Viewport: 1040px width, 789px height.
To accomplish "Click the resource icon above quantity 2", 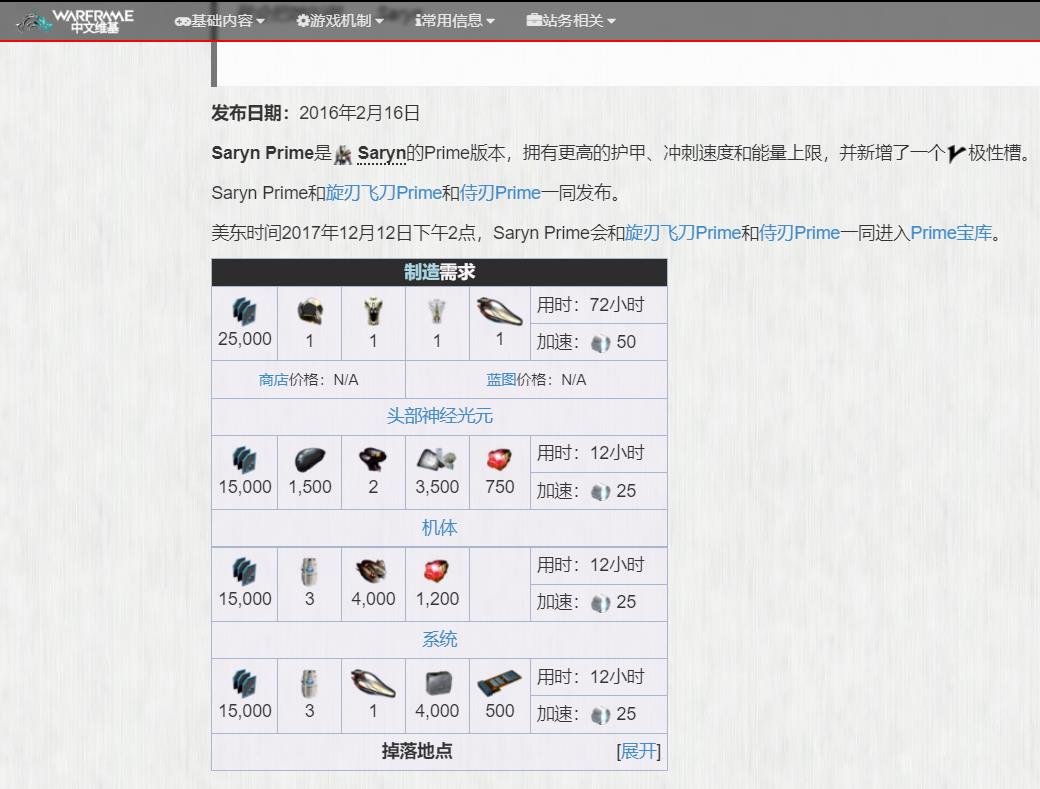I will pos(373,459).
